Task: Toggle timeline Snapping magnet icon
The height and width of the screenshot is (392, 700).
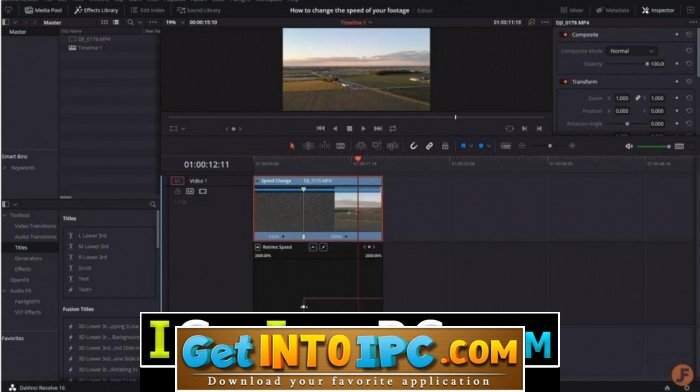Action: click(413, 146)
